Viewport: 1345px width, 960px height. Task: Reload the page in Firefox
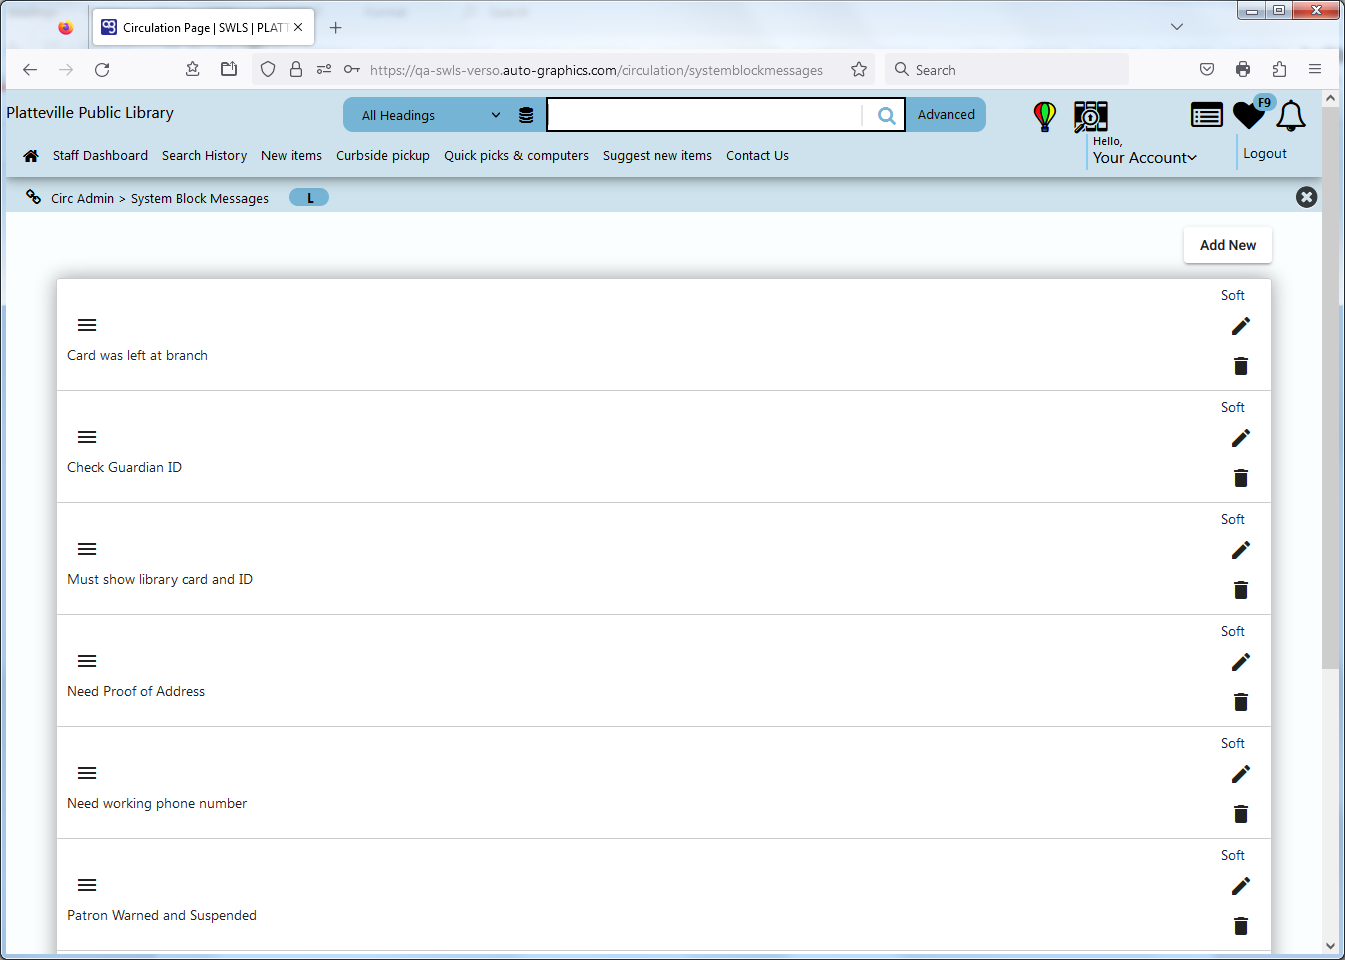pyautogui.click(x=102, y=70)
